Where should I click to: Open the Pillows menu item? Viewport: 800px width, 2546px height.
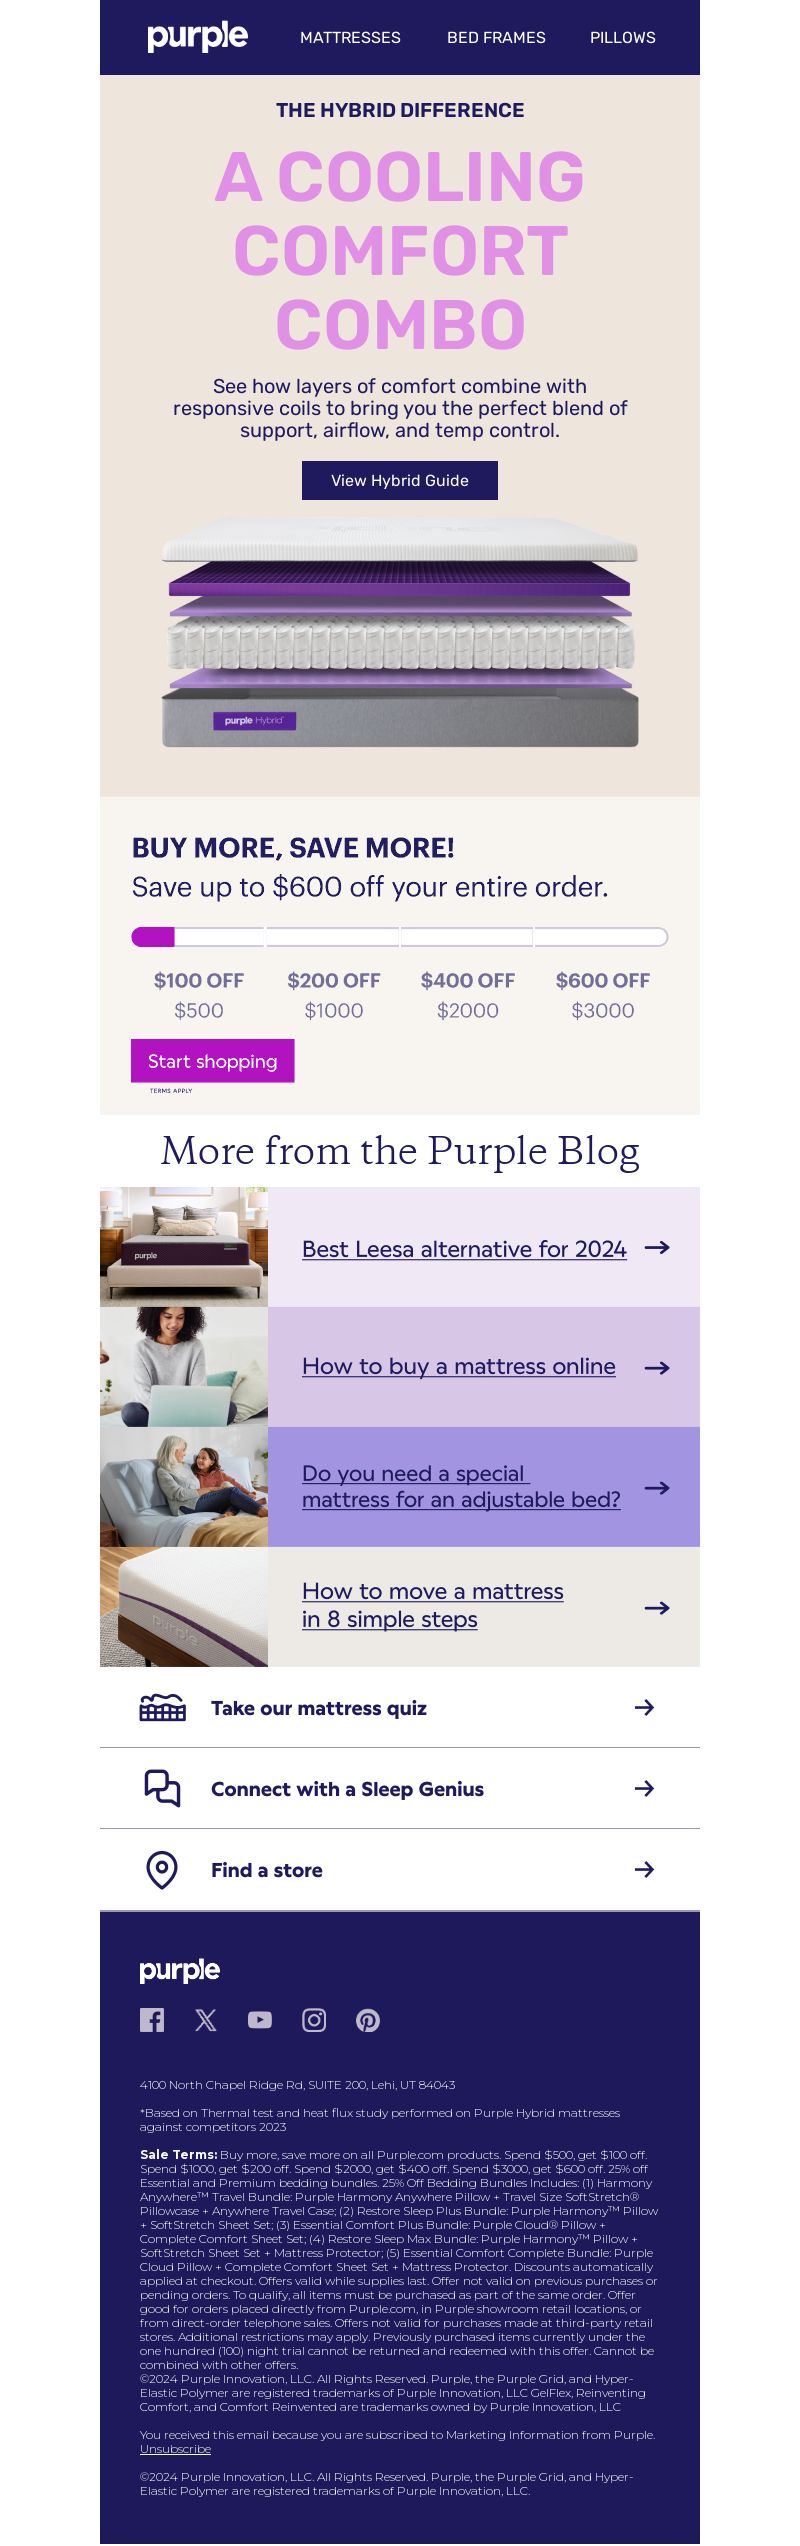pos(623,37)
